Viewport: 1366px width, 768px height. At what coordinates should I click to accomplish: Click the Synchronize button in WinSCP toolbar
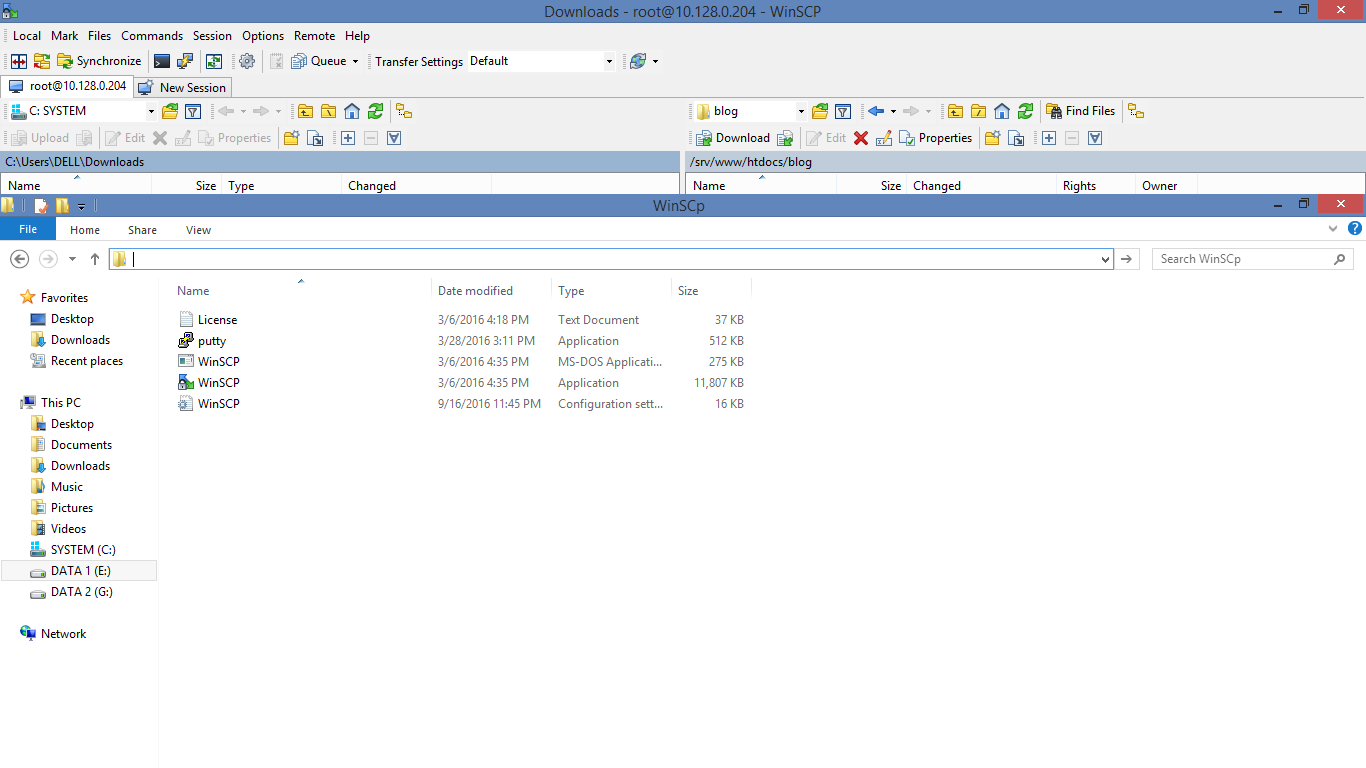tap(99, 61)
